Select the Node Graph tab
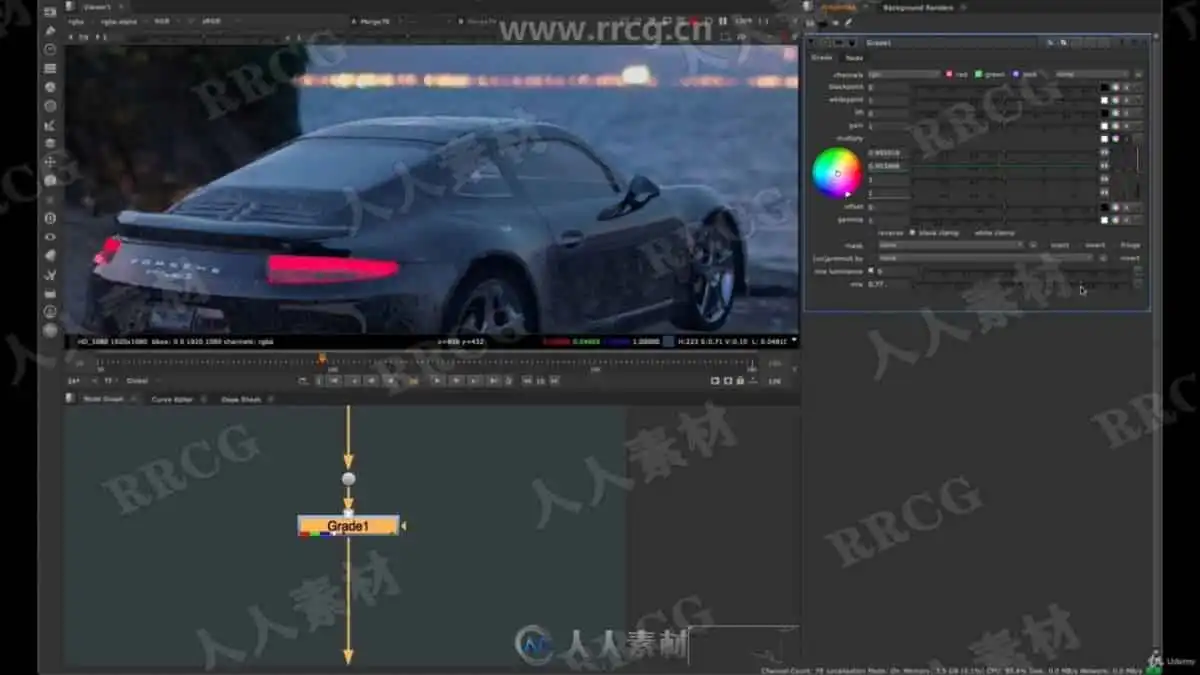 click(x=103, y=399)
